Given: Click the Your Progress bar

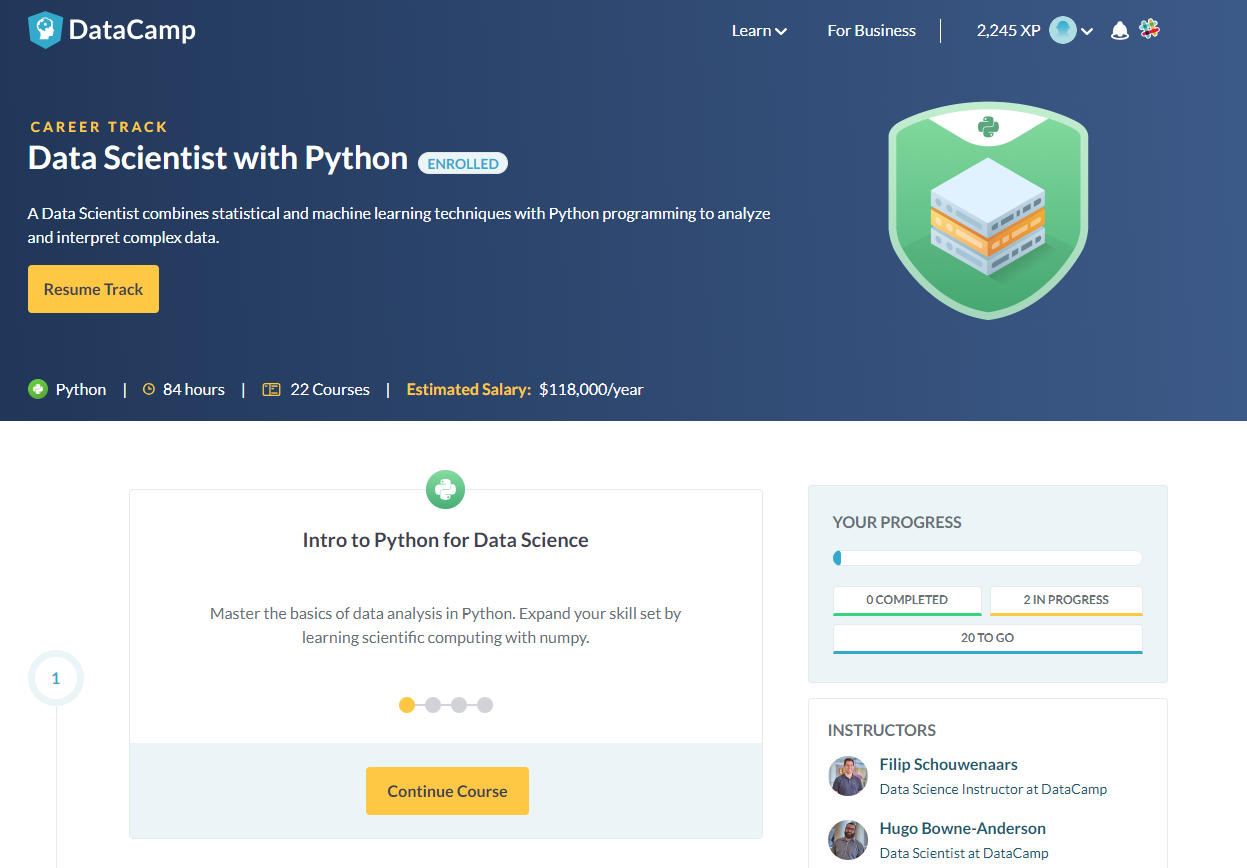Looking at the screenshot, I should click(x=987, y=558).
